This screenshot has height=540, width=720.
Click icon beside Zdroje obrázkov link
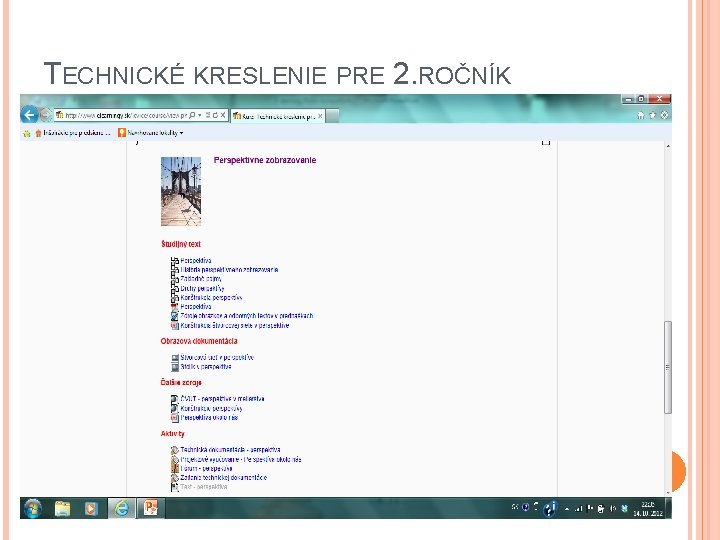(174, 316)
